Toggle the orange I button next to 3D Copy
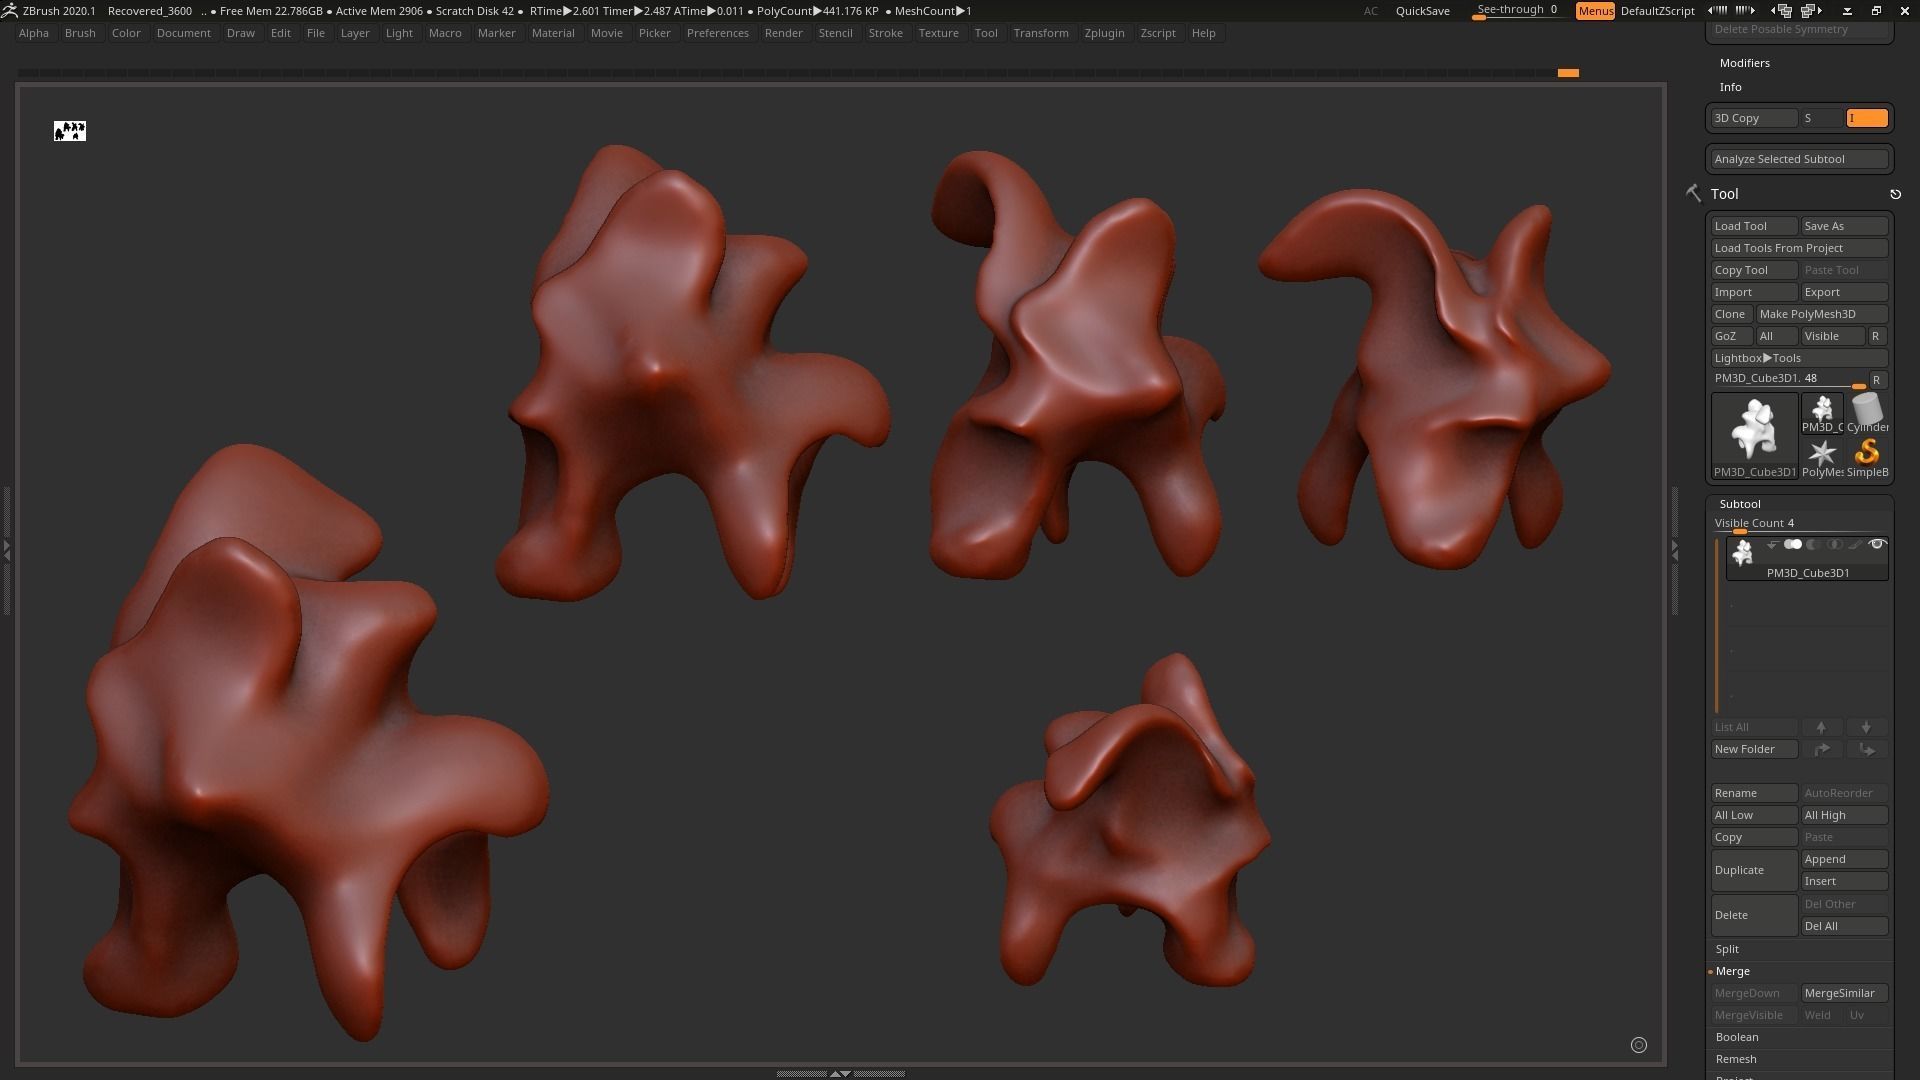This screenshot has height=1080, width=1920. click(1867, 118)
